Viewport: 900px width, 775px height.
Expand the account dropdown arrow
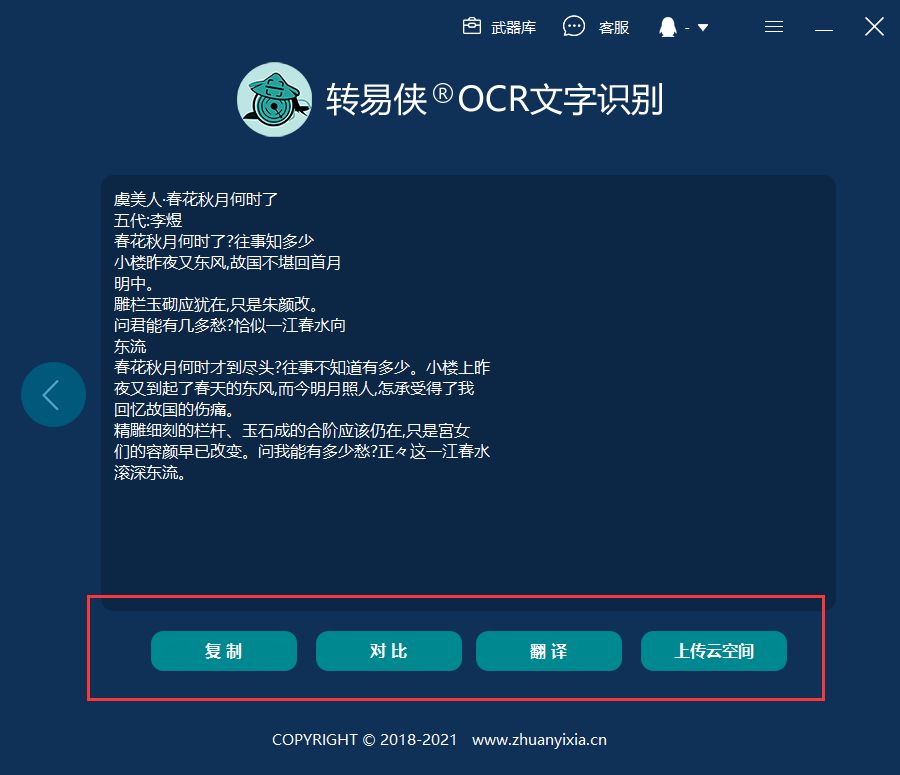703,28
